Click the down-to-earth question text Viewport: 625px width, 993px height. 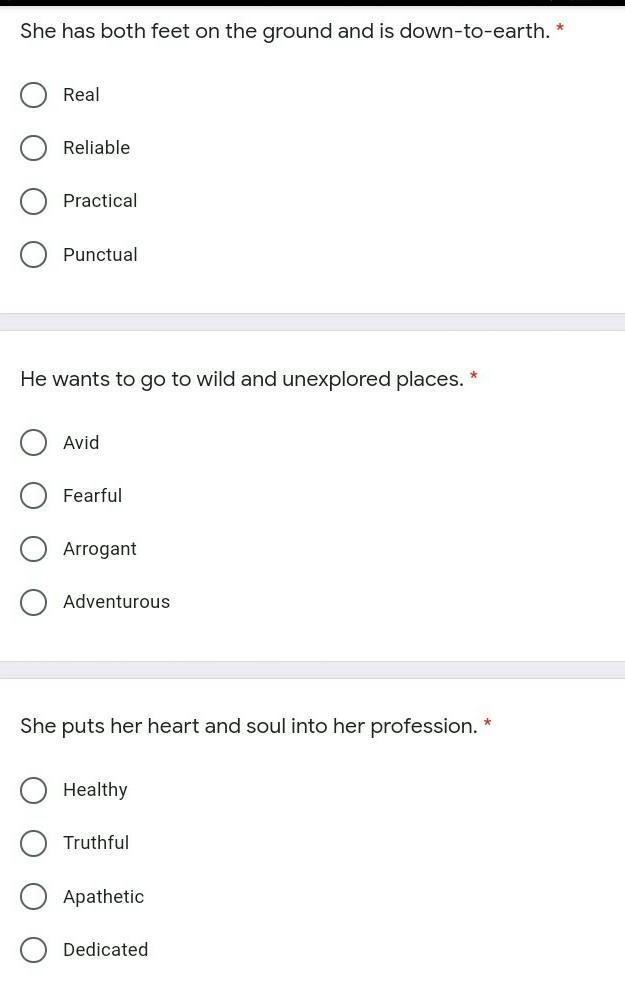285,31
